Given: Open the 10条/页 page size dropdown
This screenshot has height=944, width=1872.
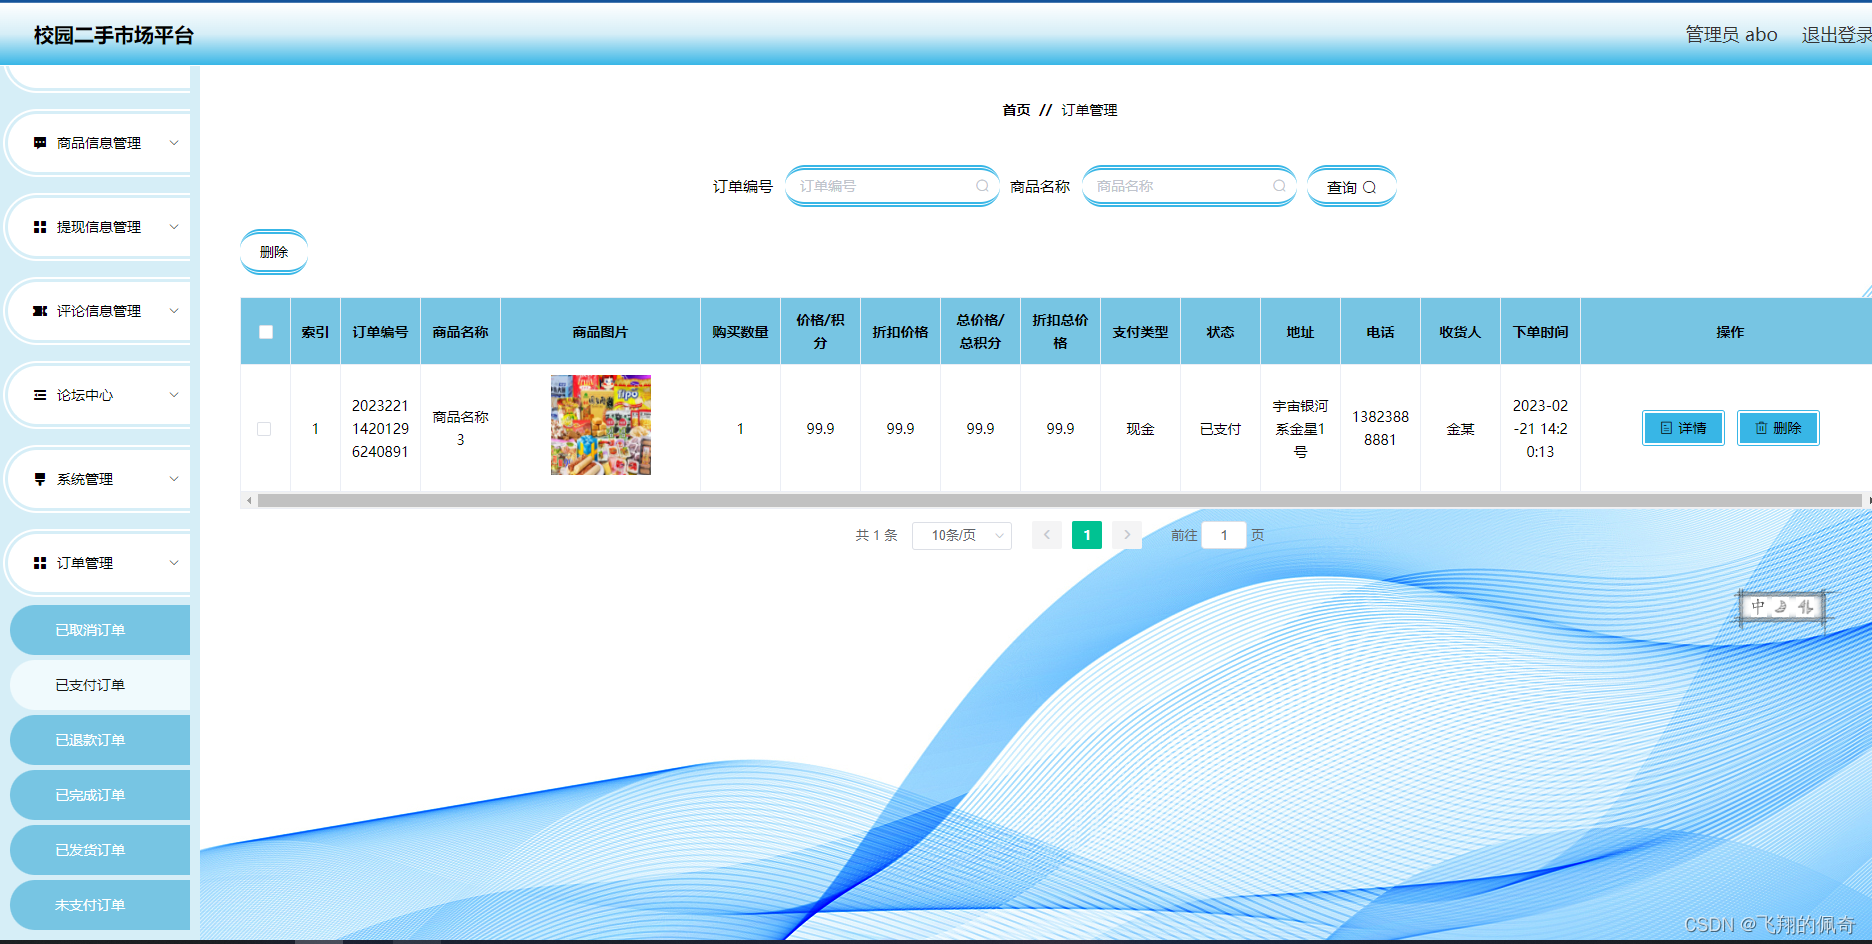Looking at the screenshot, I should pyautogui.click(x=962, y=535).
